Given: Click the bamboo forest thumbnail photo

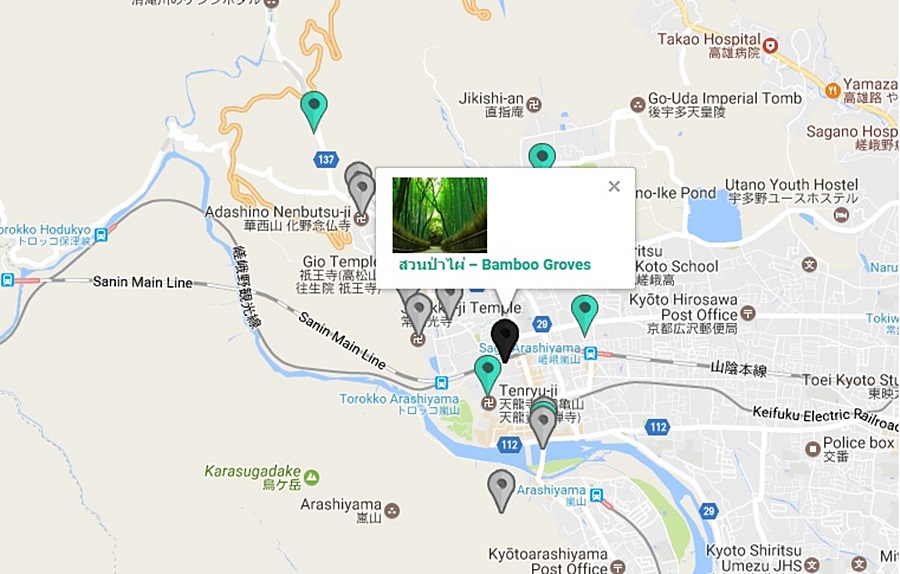Looking at the screenshot, I should point(440,215).
